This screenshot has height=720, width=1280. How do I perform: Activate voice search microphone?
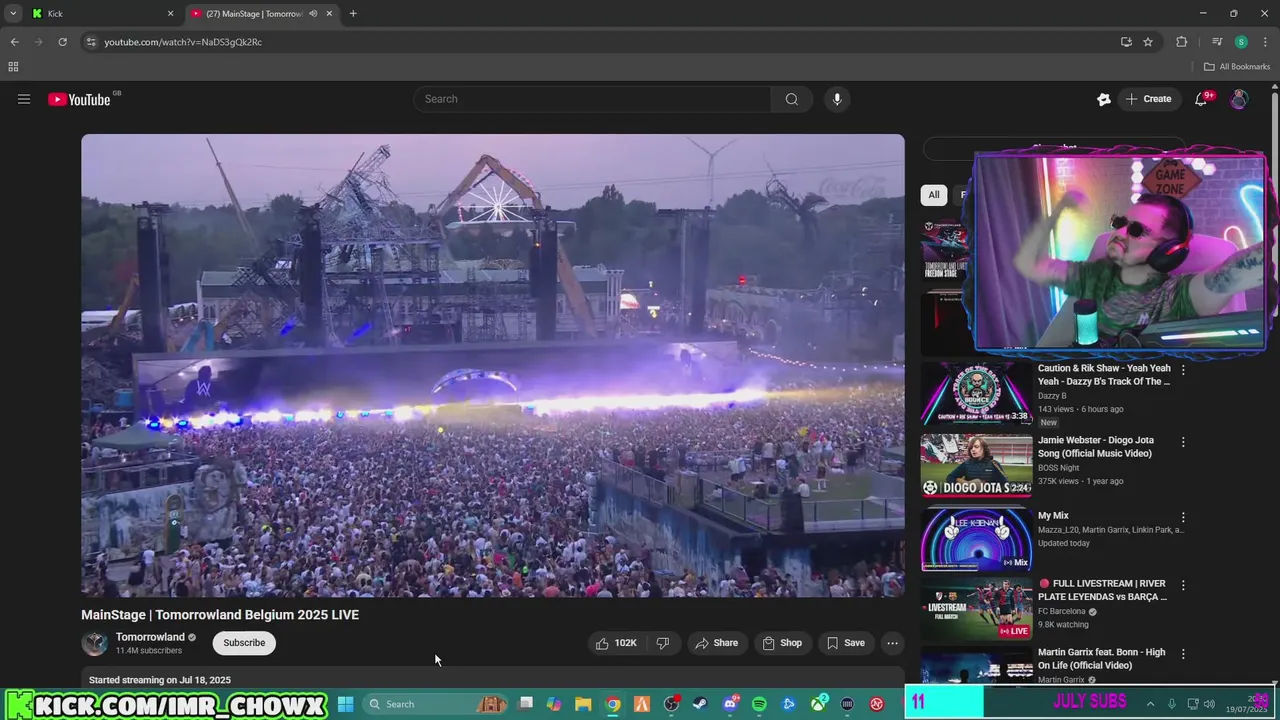[837, 99]
